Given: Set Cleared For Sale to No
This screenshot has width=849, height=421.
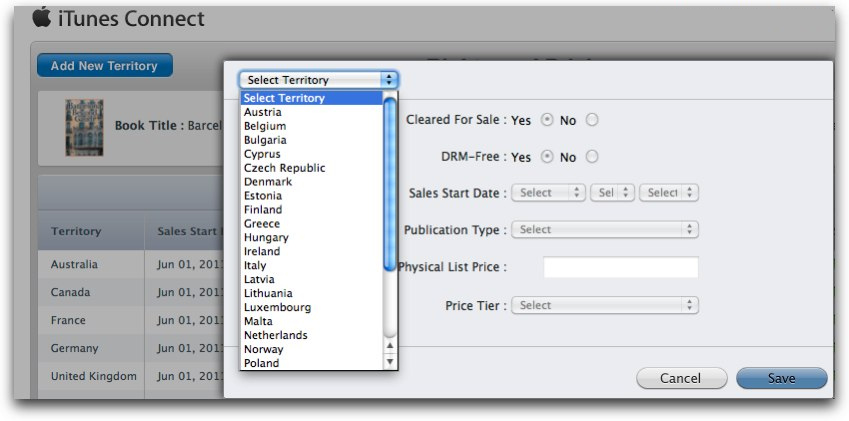Looking at the screenshot, I should [592, 120].
